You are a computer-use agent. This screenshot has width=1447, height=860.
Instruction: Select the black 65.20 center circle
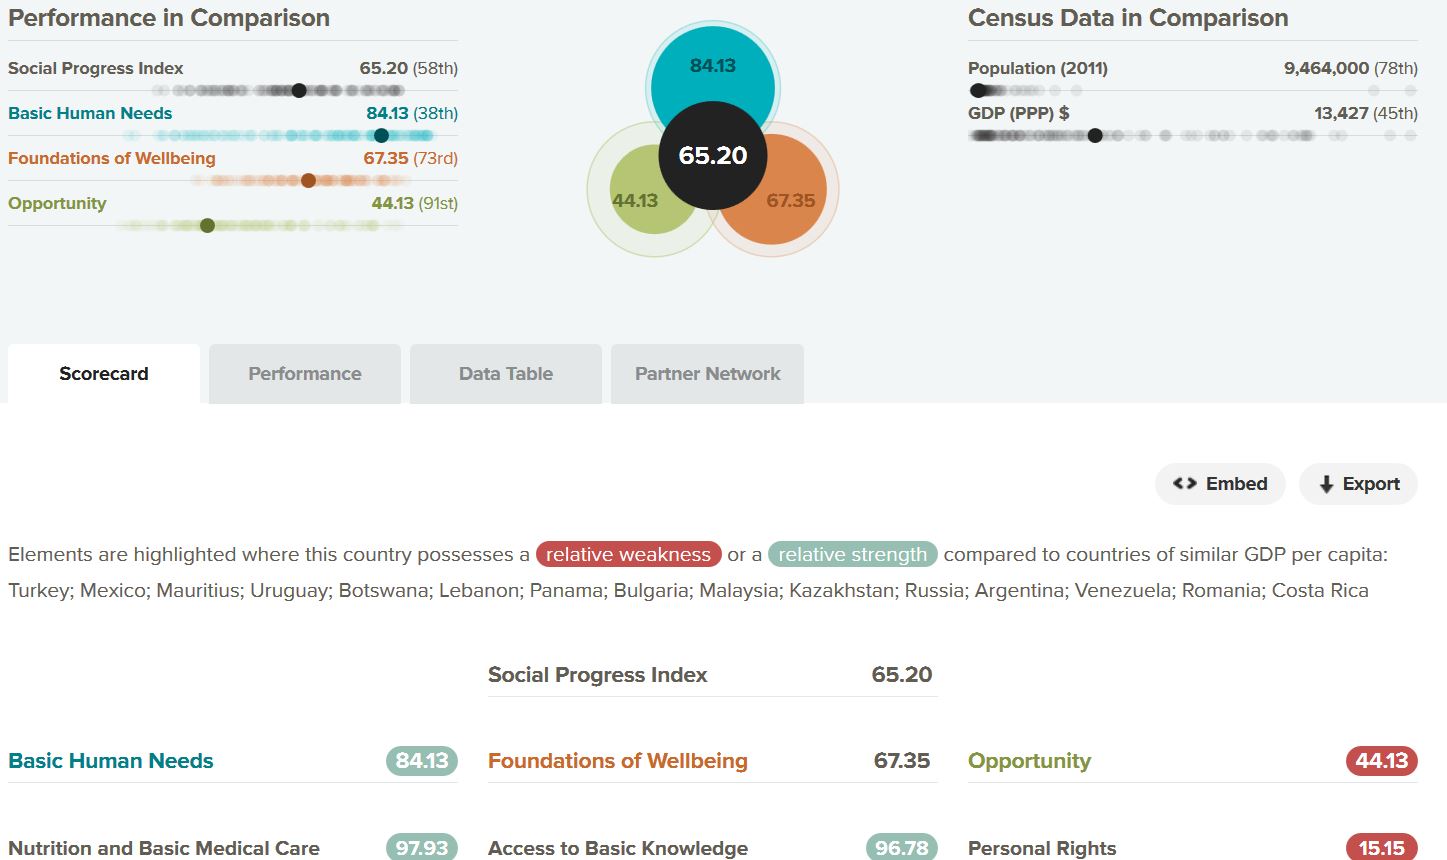click(712, 155)
